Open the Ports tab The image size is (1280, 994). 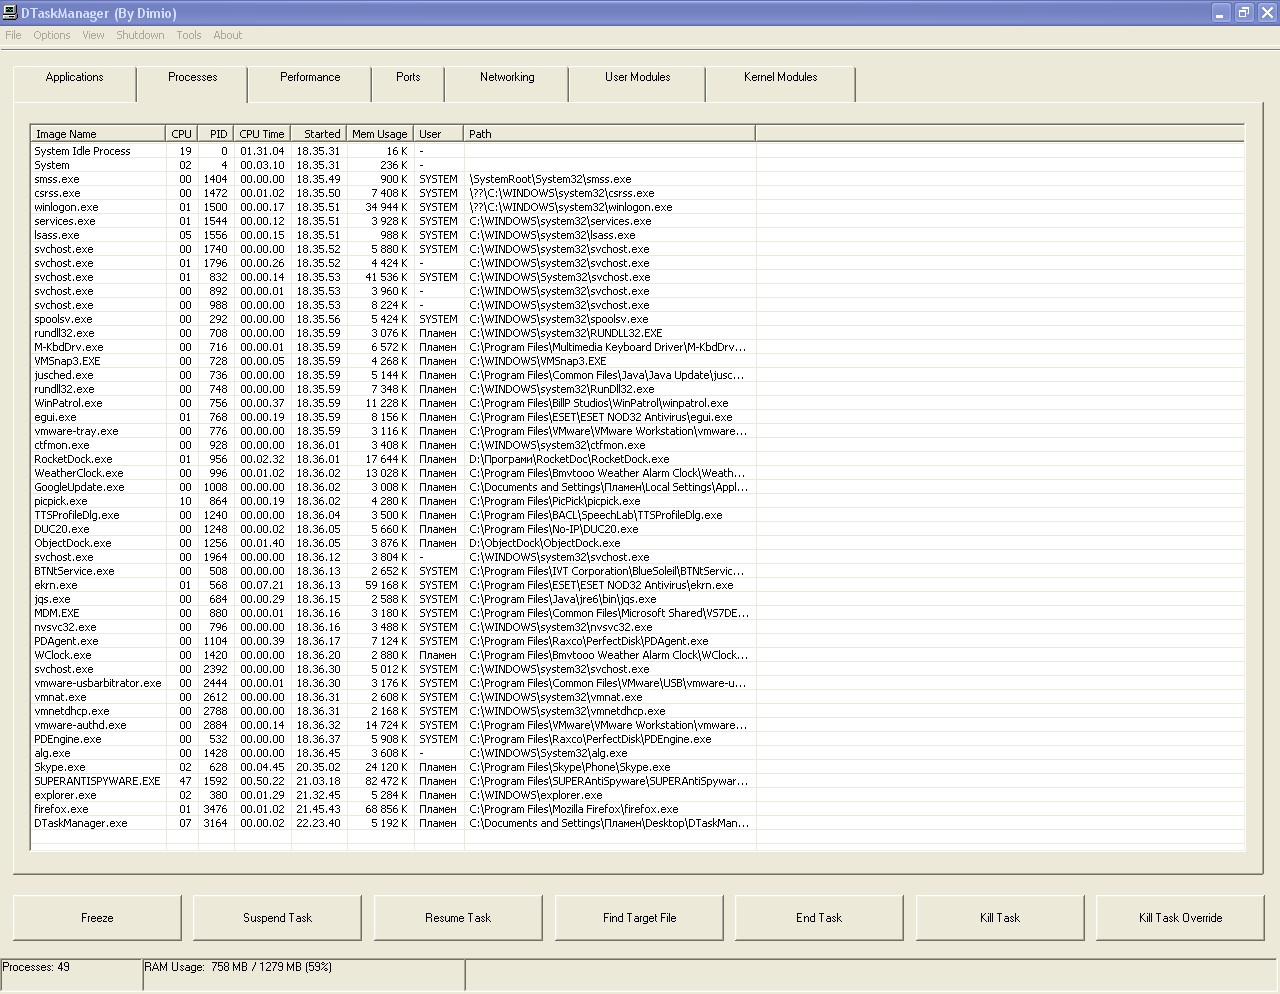tap(408, 78)
